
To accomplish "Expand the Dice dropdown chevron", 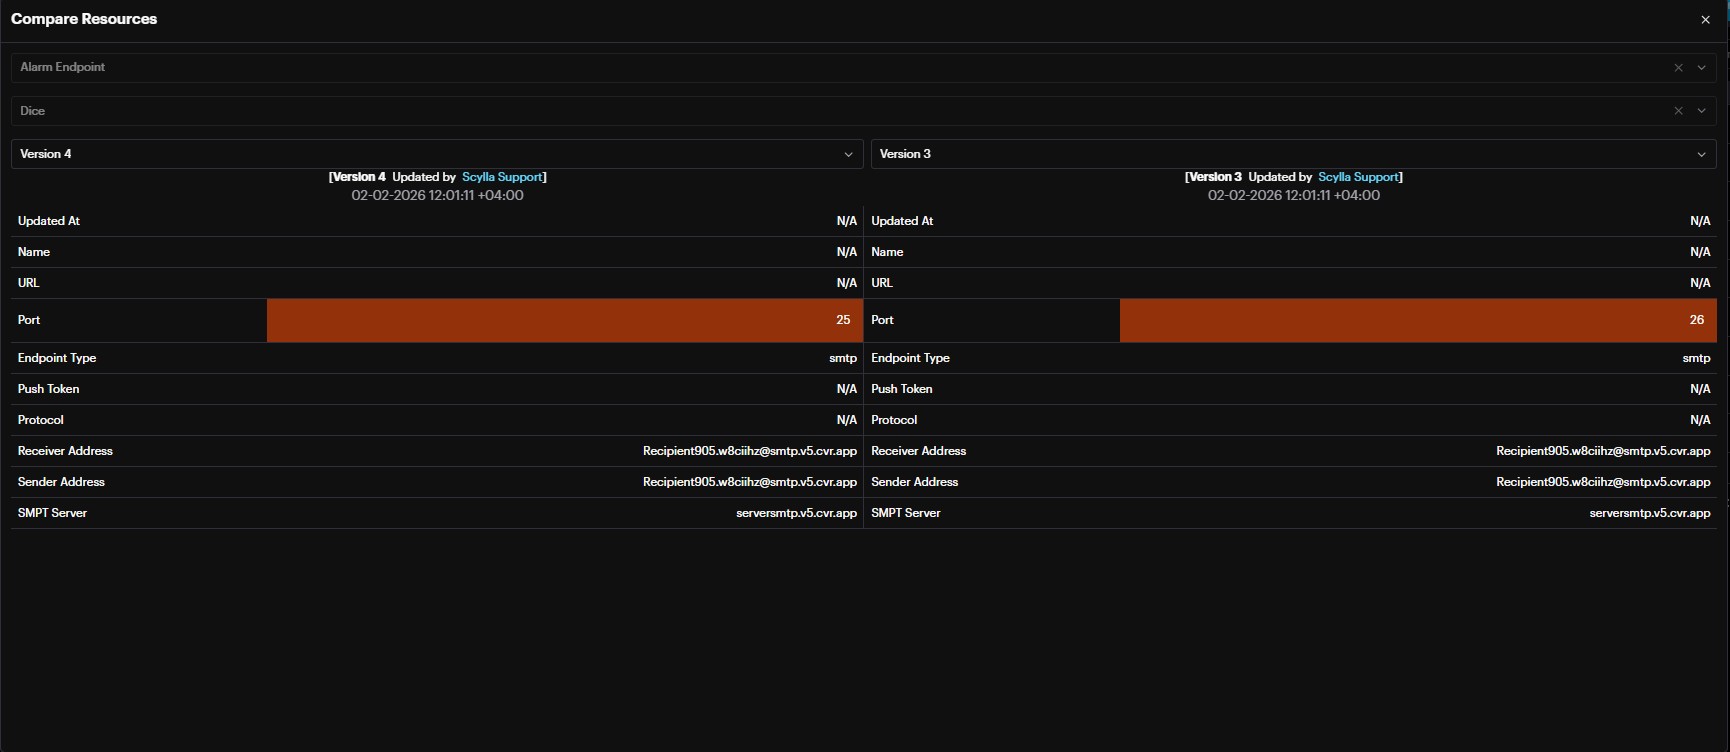I will (1701, 111).
